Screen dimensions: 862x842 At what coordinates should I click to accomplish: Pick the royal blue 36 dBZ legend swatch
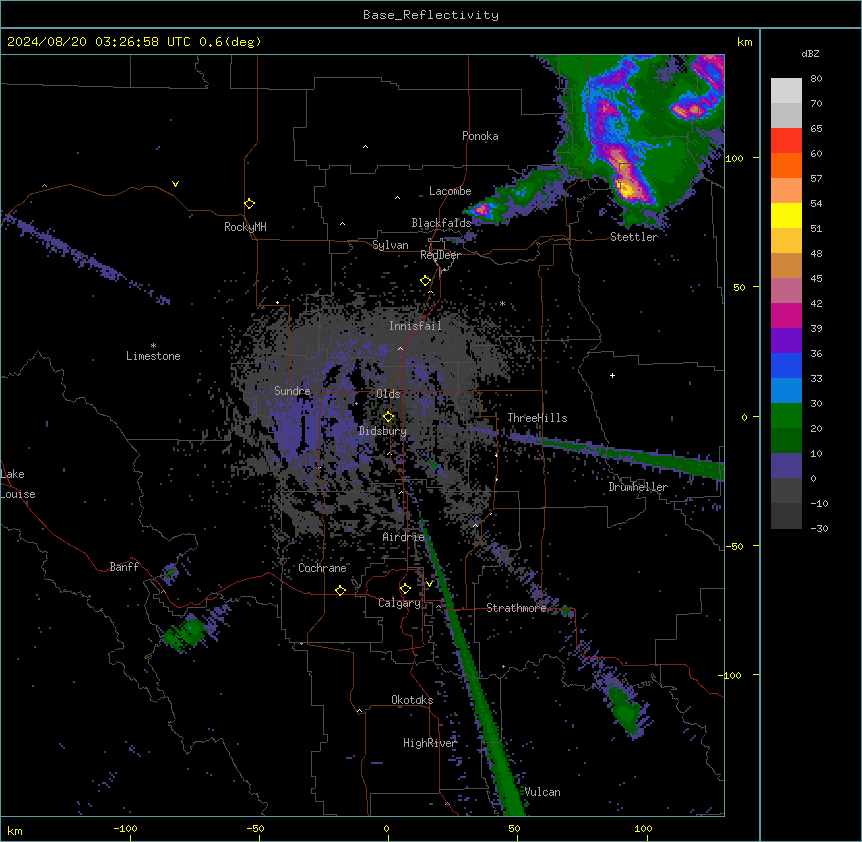click(786, 365)
